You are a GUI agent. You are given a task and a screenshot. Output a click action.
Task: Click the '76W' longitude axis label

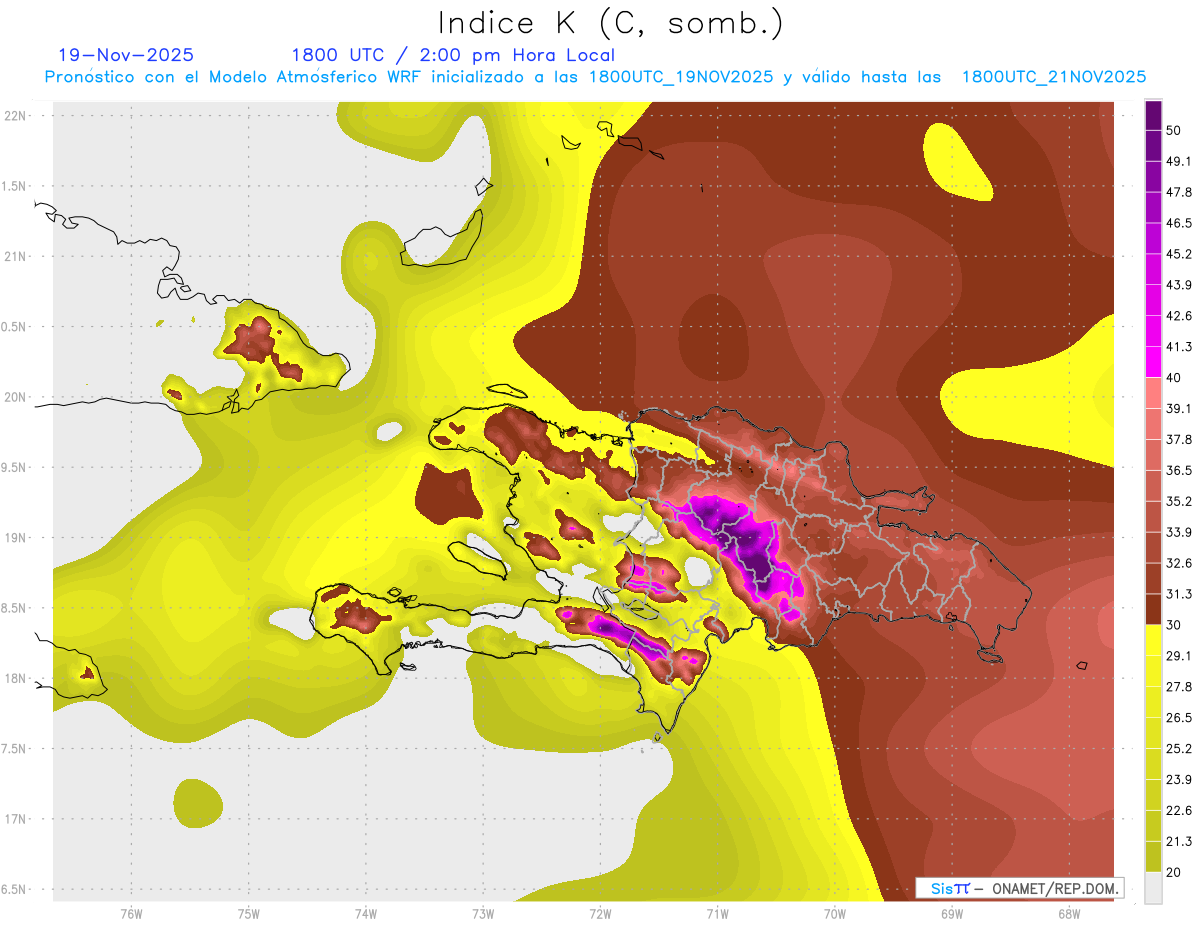pos(131,914)
